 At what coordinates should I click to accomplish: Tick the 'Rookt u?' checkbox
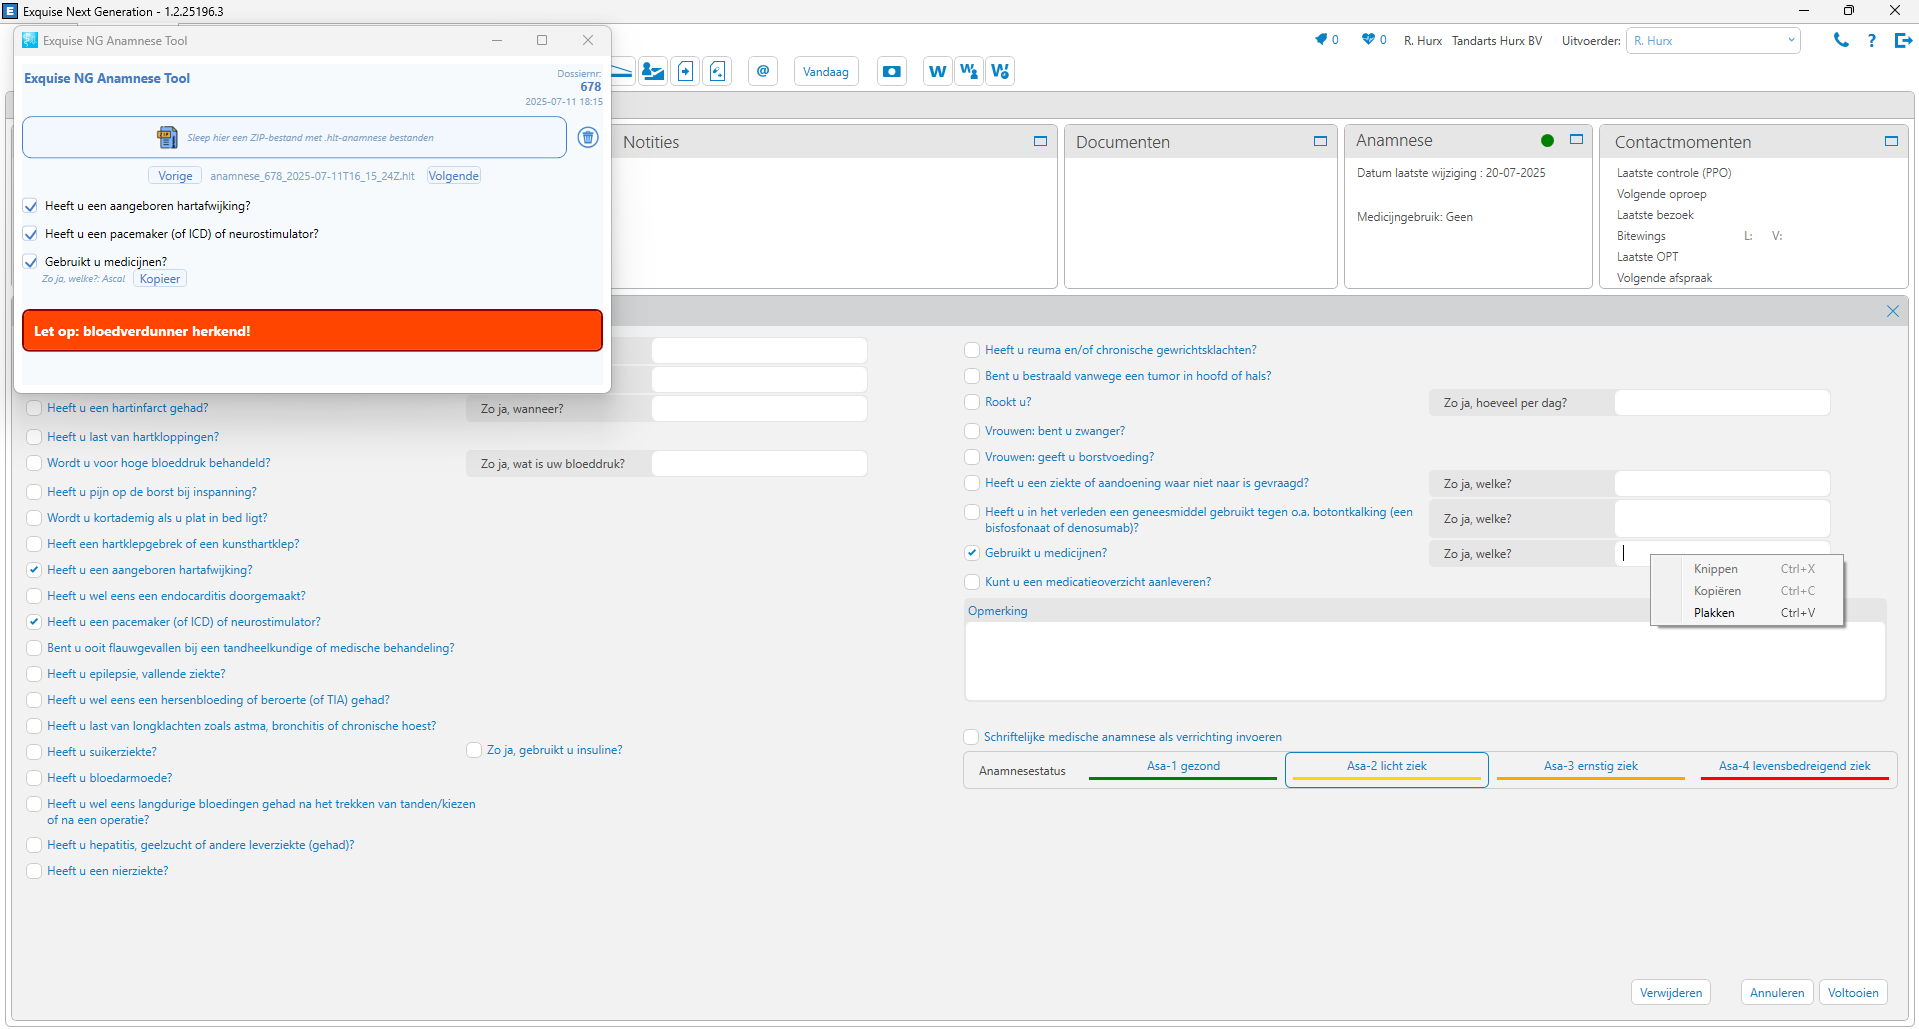pos(972,402)
